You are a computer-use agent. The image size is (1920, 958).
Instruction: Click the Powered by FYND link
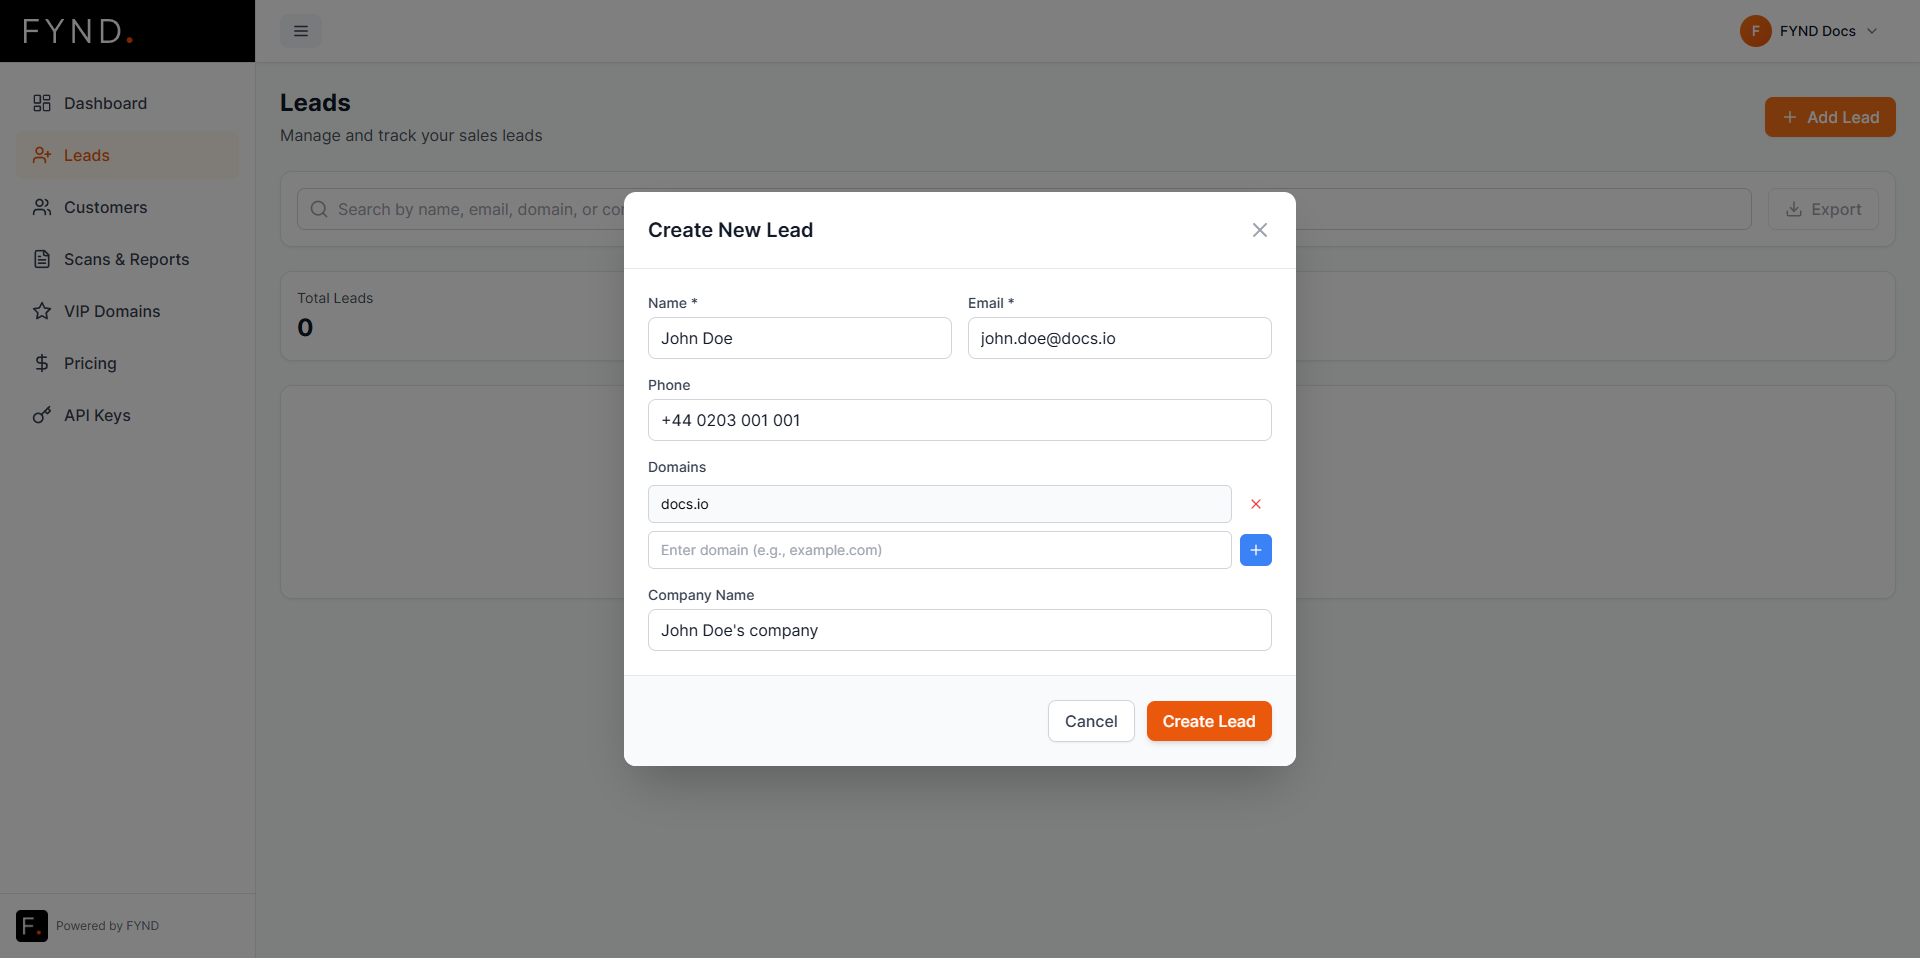(x=108, y=926)
